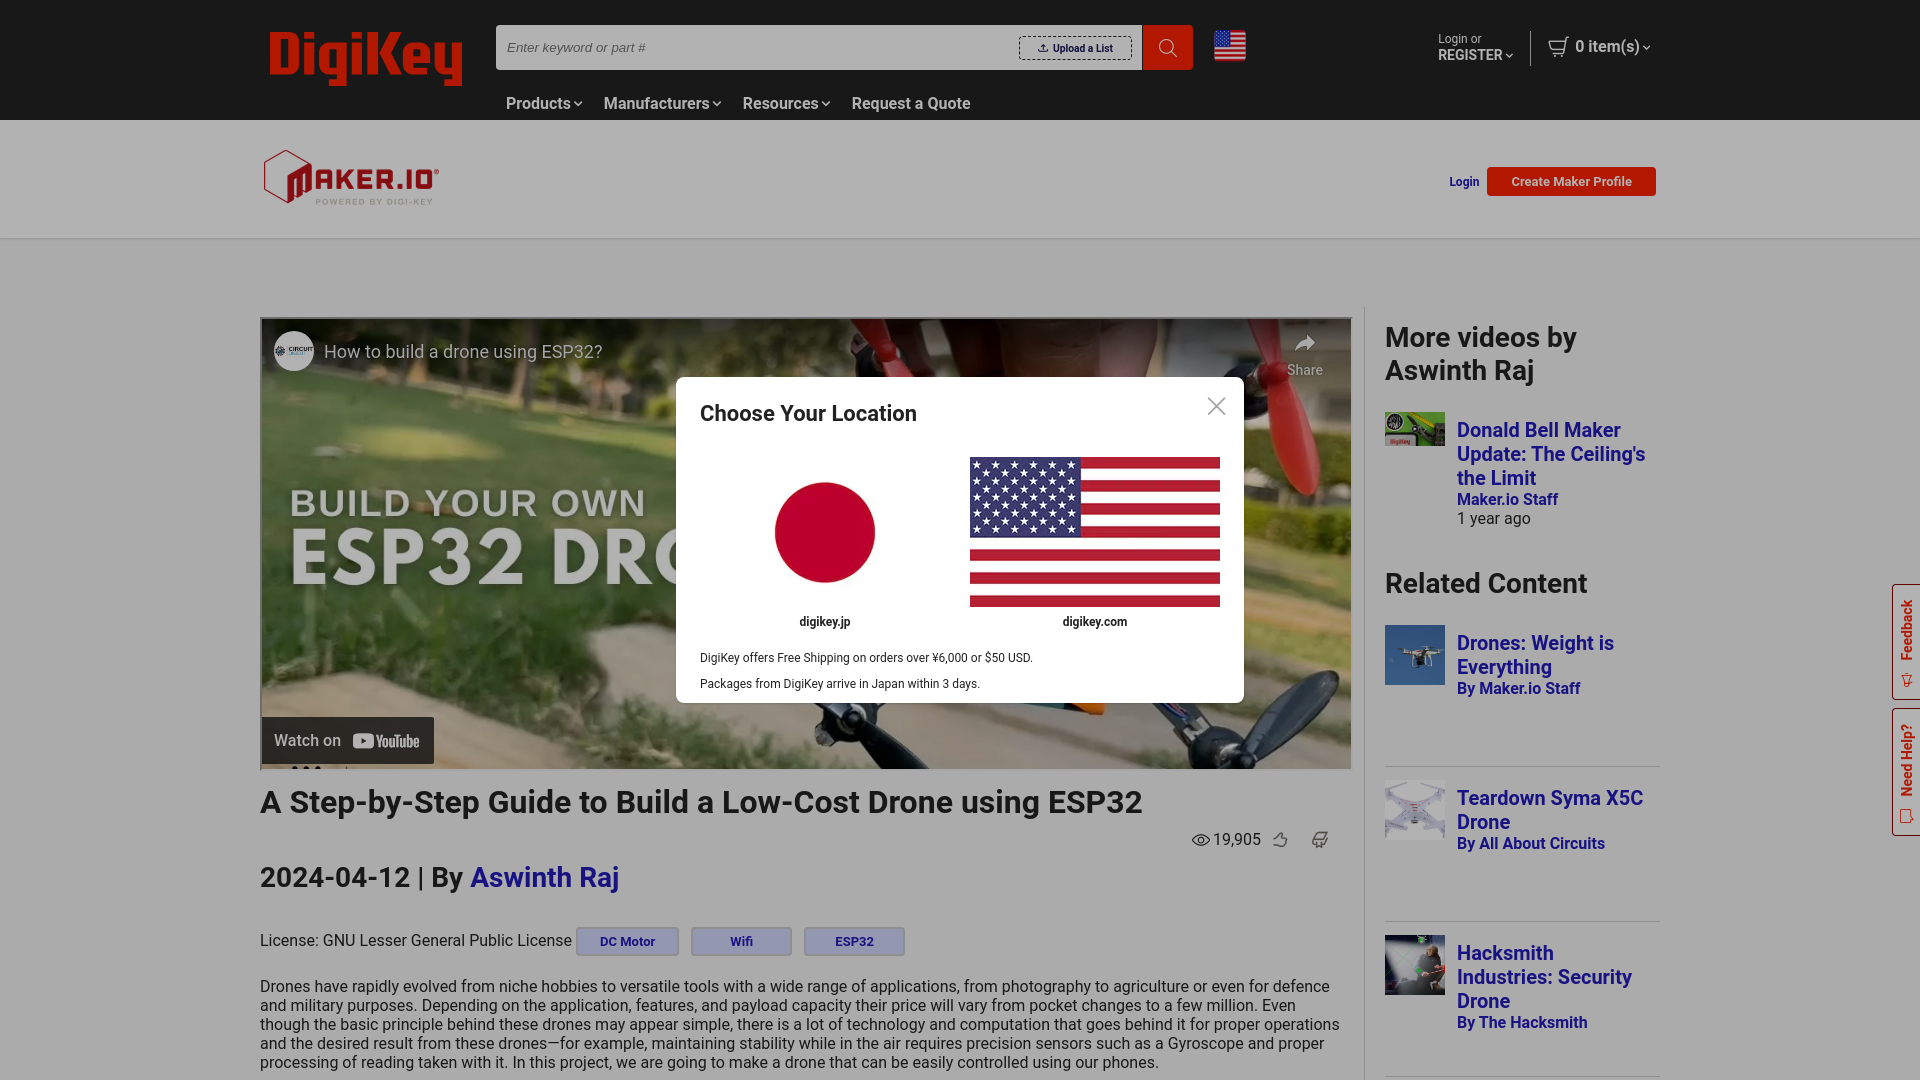Click the DigiKey logo

(366, 57)
